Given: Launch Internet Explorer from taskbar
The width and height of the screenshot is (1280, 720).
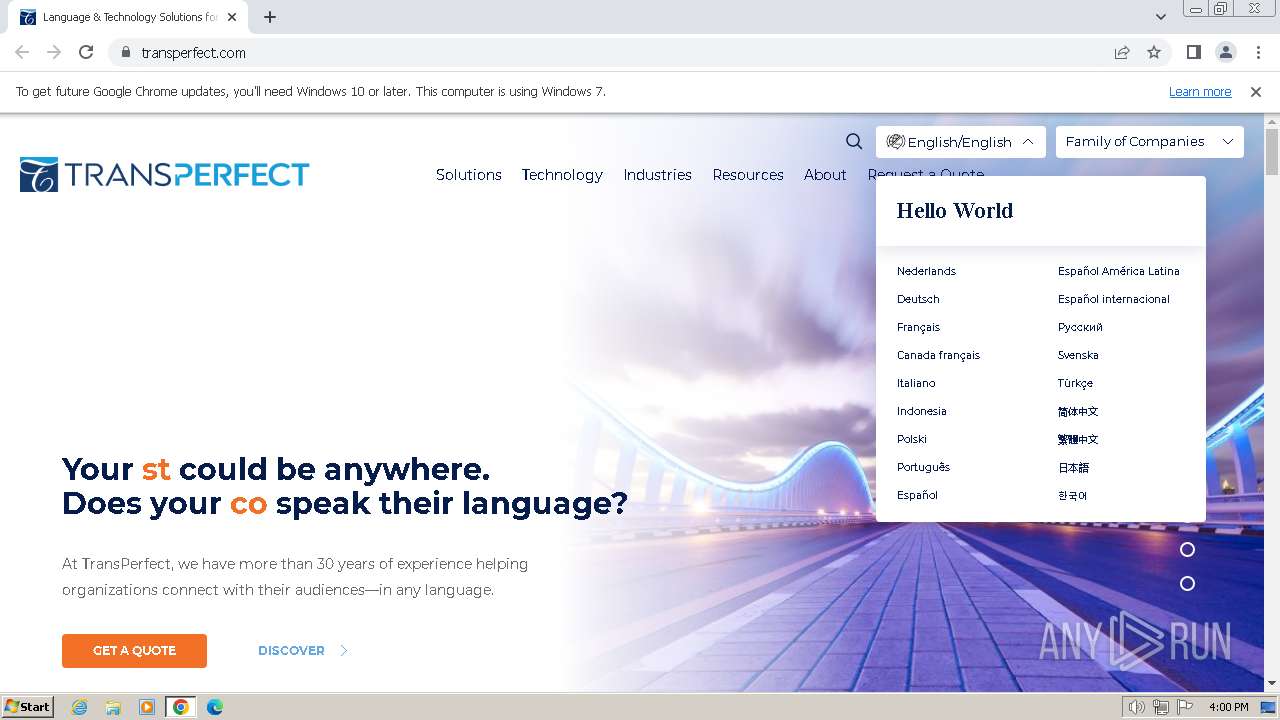Looking at the screenshot, I should [x=80, y=707].
